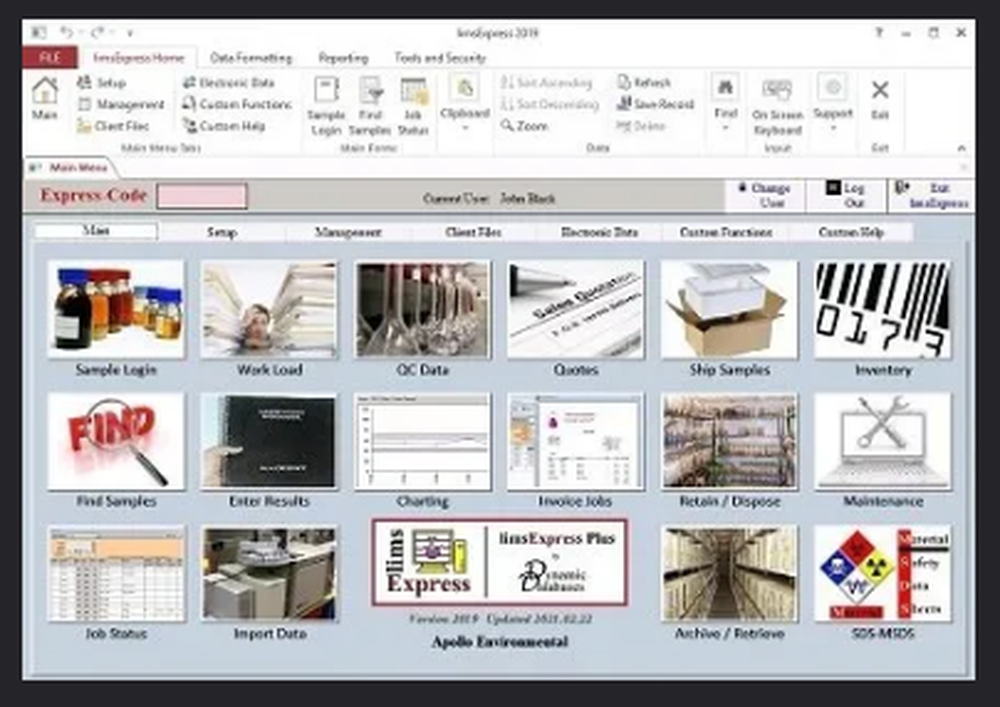This screenshot has width=1000, height=707.
Task: Open the Ship Samples module
Action: [x=730, y=309]
